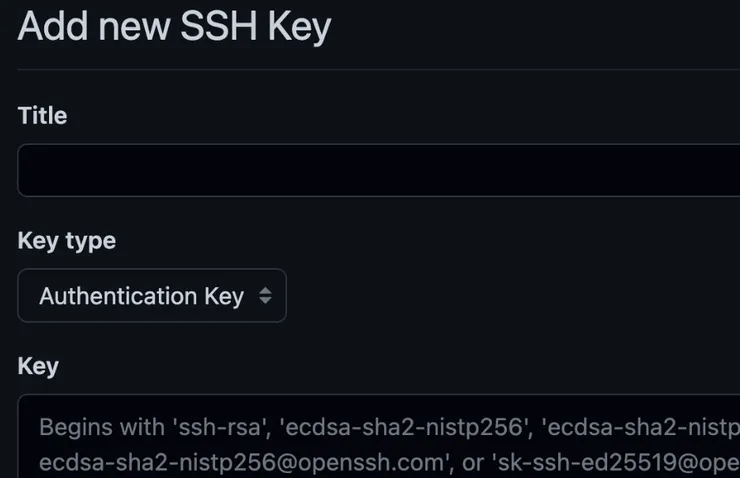Click the 'Add new SSH Key' heading
Viewport: 740px width, 478px height.
[174, 27]
